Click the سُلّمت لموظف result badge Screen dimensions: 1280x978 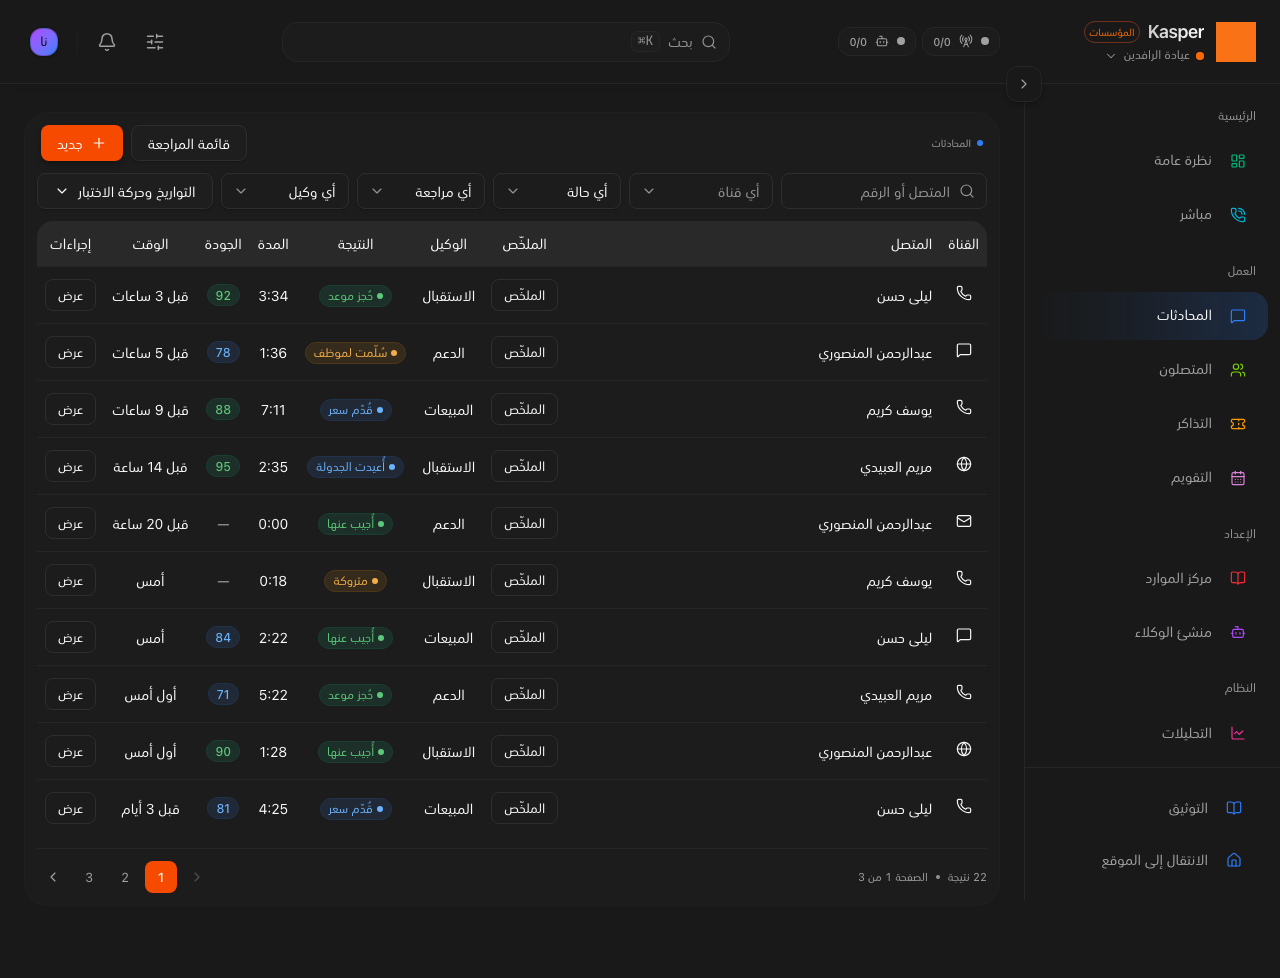pyautogui.click(x=356, y=352)
